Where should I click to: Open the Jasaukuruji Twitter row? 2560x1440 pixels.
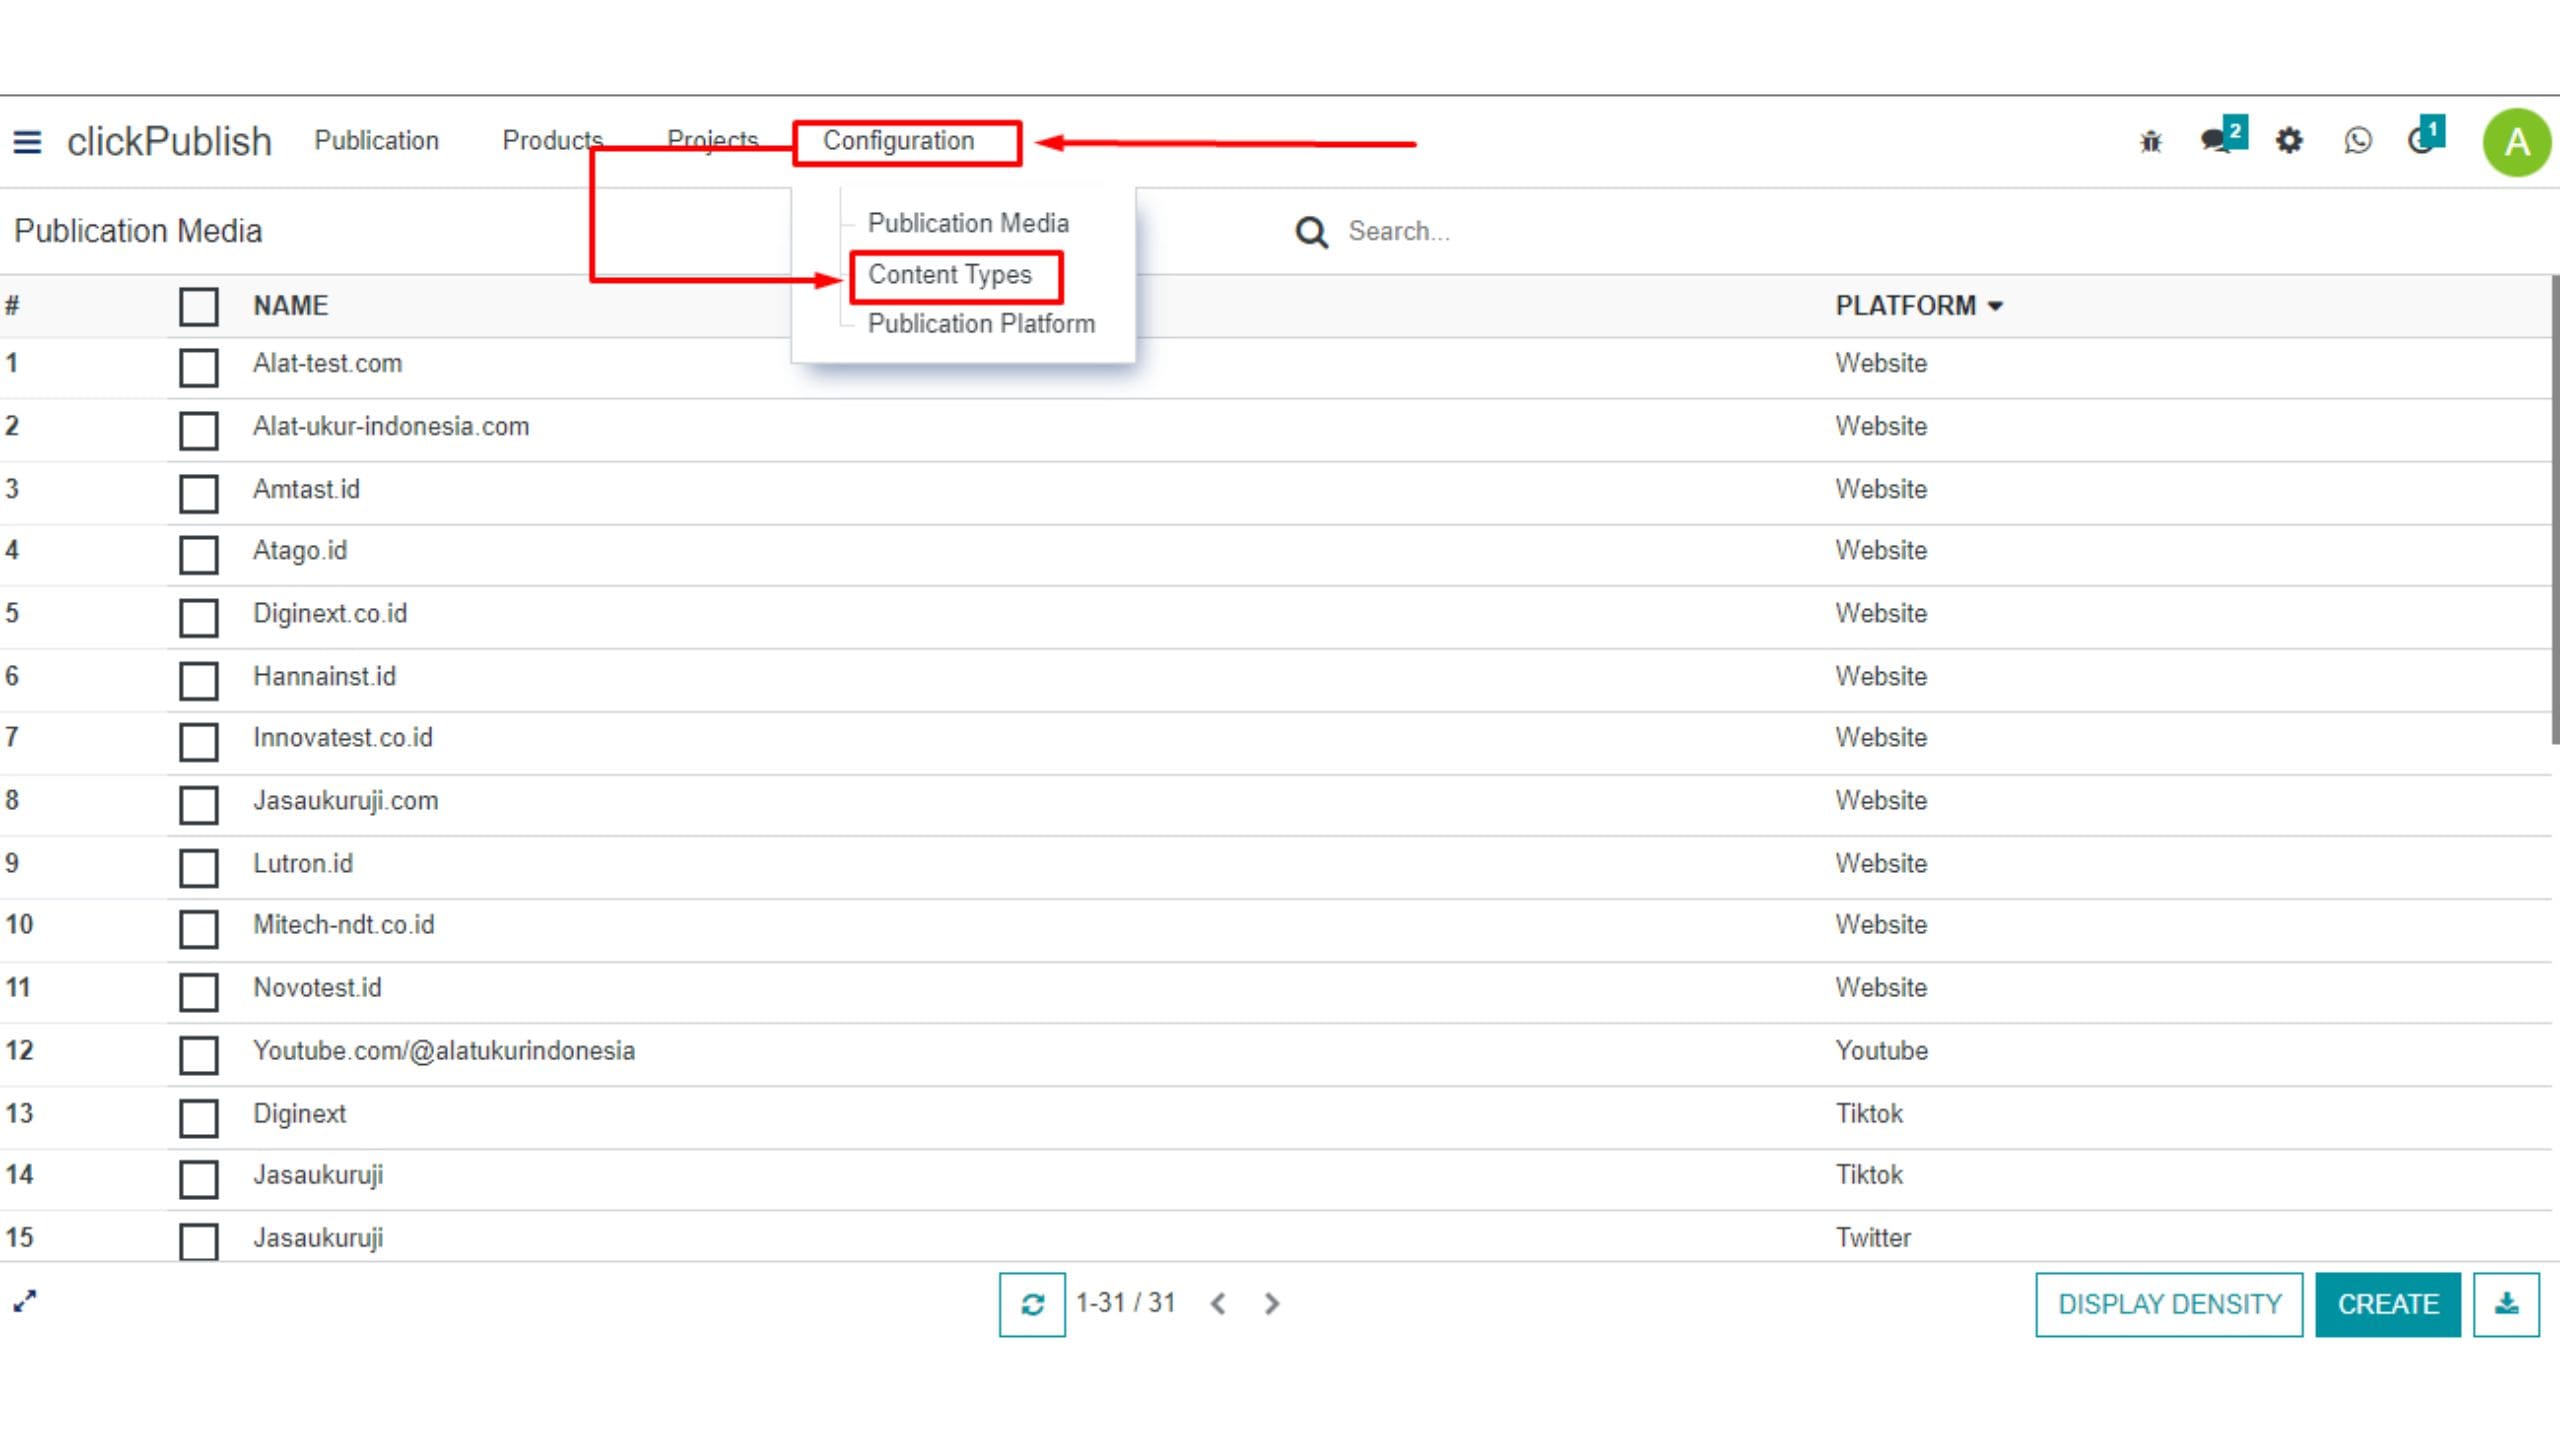pyautogui.click(x=1276, y=1238)
